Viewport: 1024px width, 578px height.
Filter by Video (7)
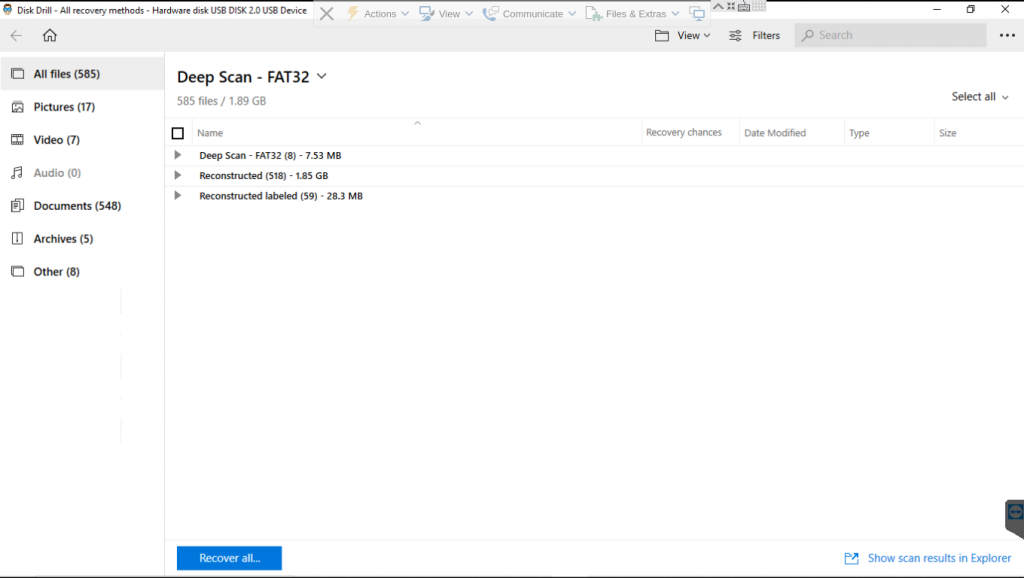82,140
